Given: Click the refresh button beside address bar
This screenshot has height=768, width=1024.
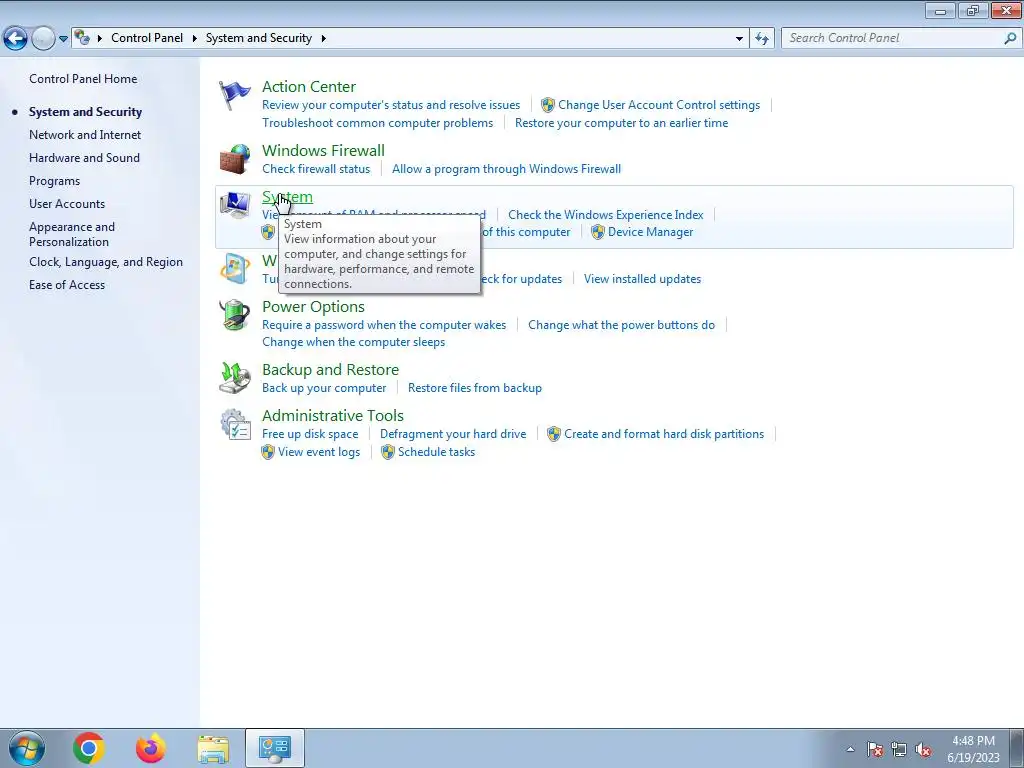Looking at the screenshot, I should click(x=761, y=39).
